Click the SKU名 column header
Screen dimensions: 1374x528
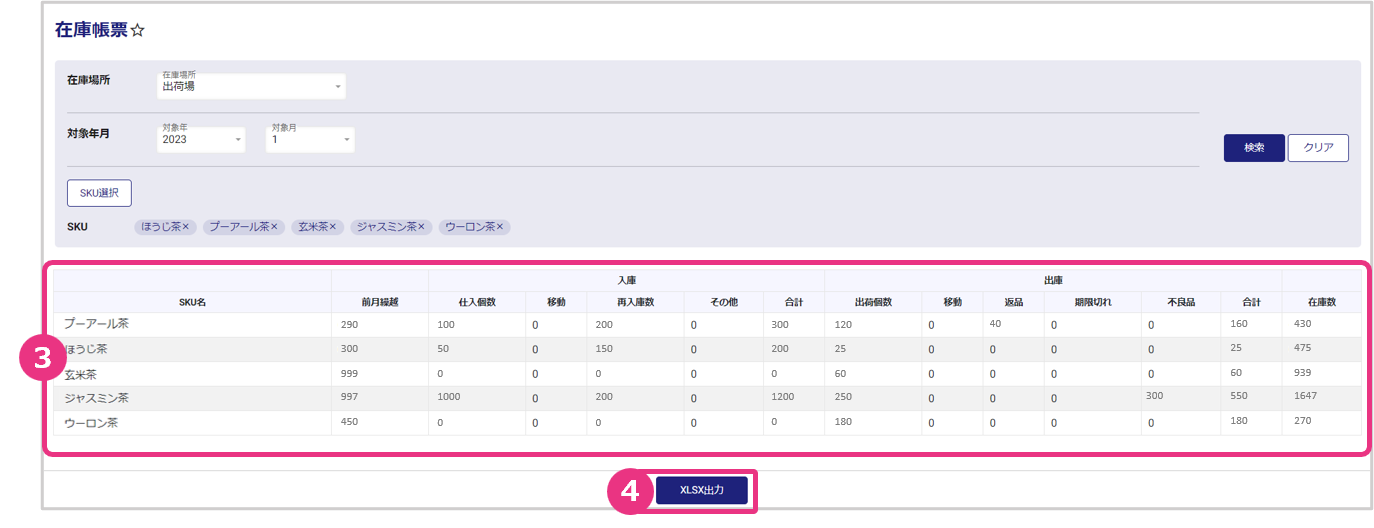click(192, 301)
